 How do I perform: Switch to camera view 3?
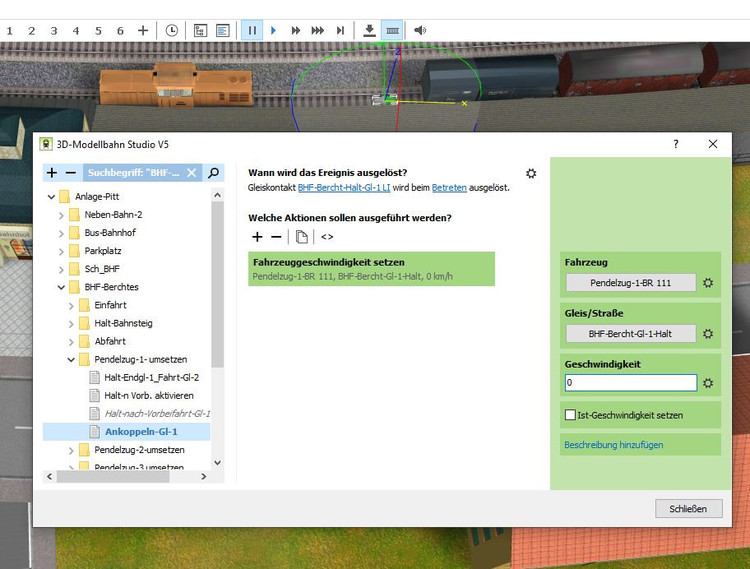pos(54,31)
